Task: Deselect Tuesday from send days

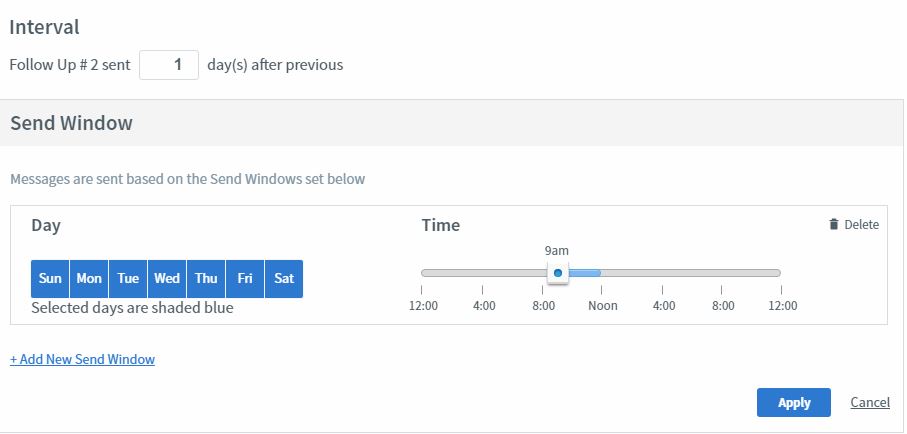Action: tap(128, 279)
